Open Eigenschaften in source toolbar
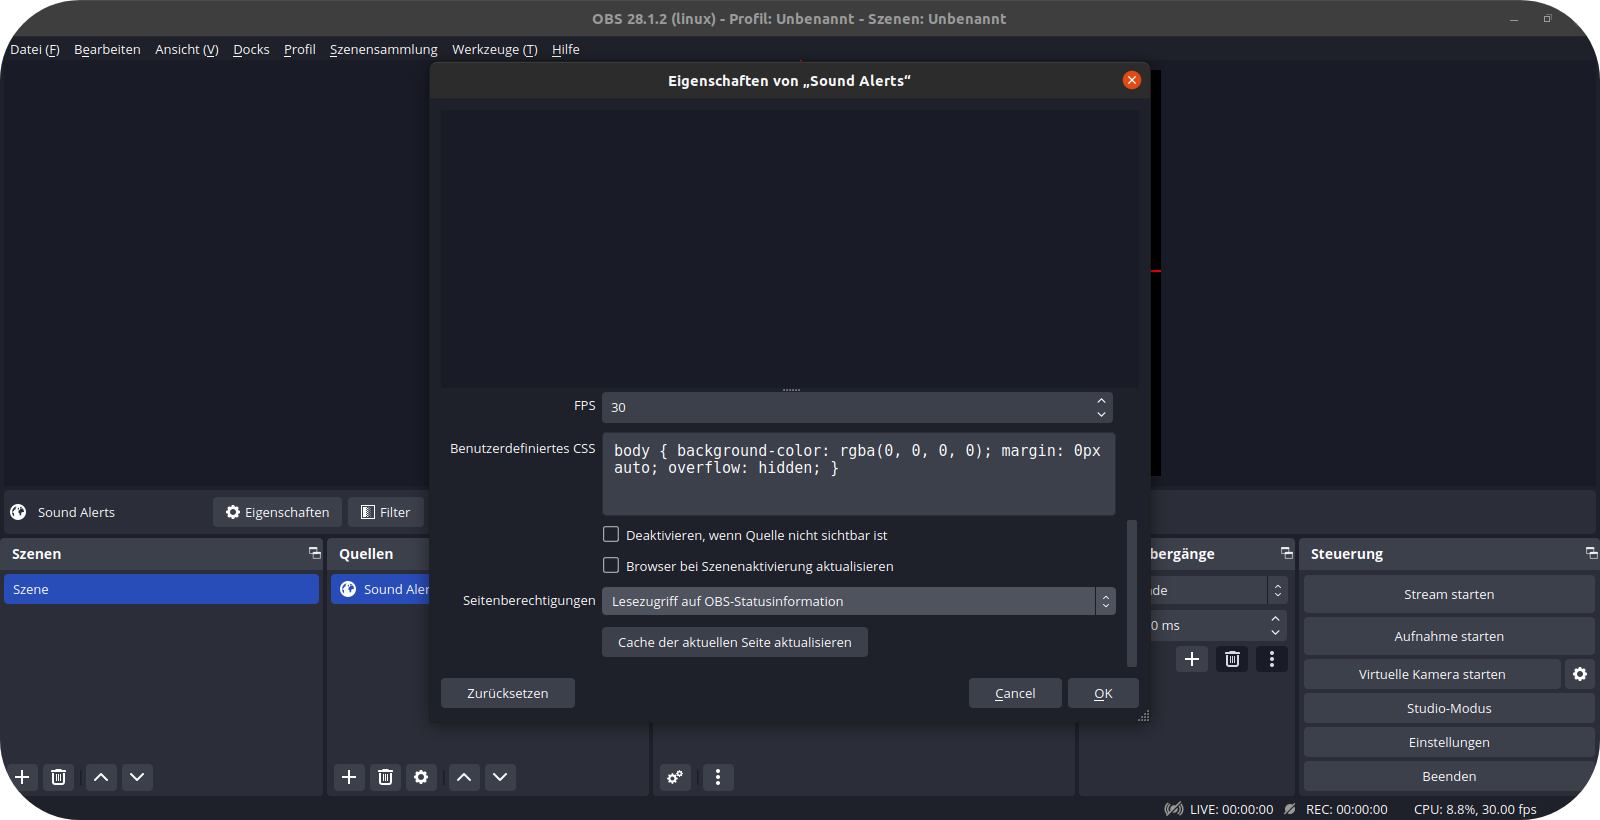 [x=277, y=512]
